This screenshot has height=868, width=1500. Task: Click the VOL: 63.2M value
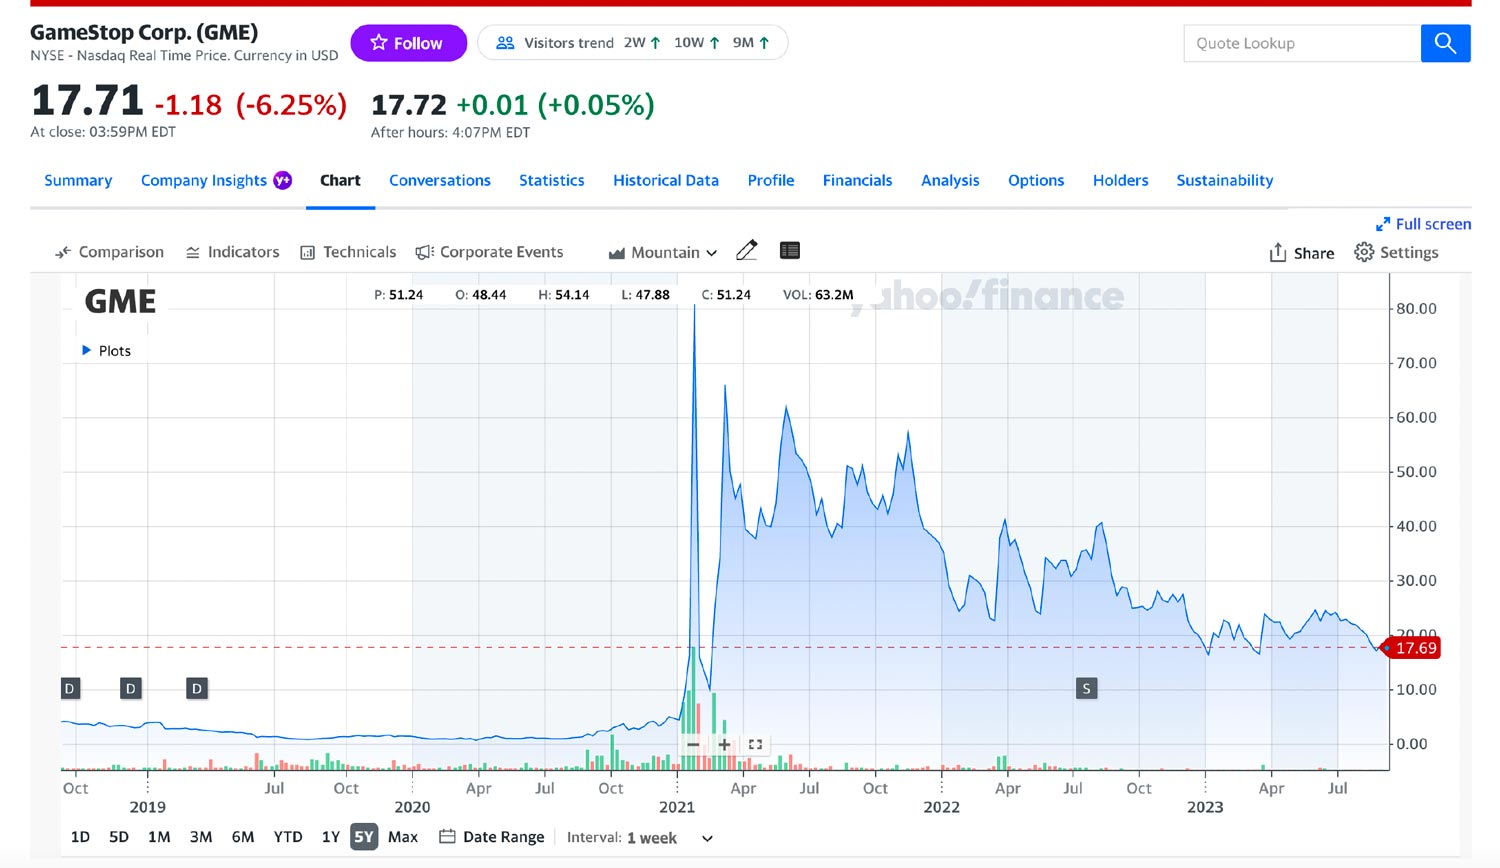pyautogui.click(x=818, y=295)
